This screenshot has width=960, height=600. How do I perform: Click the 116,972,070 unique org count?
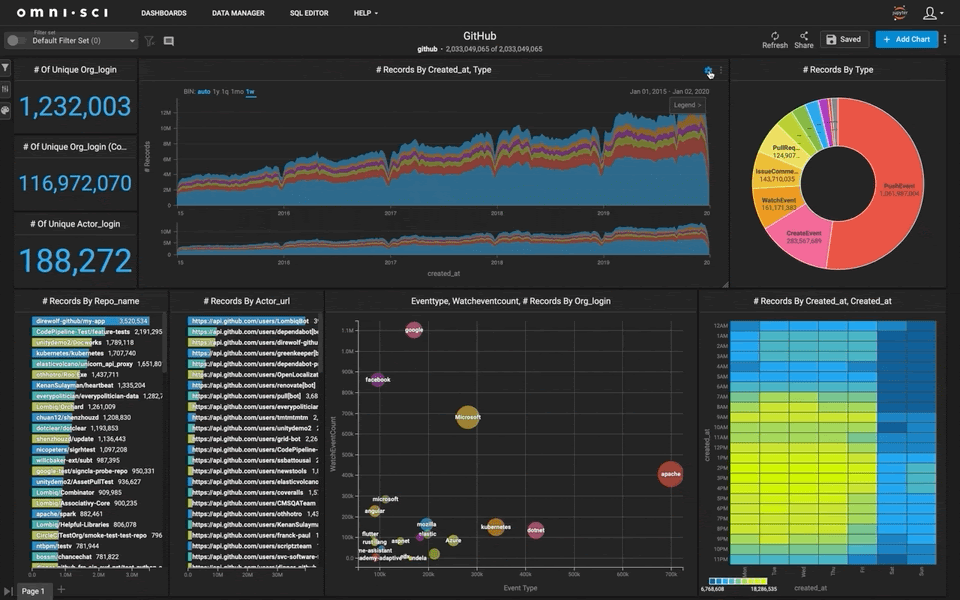coord(75,183)
